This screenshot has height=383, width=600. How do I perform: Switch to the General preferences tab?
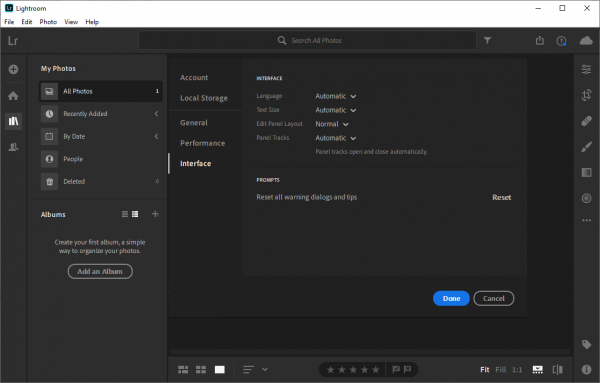[194, 122]
